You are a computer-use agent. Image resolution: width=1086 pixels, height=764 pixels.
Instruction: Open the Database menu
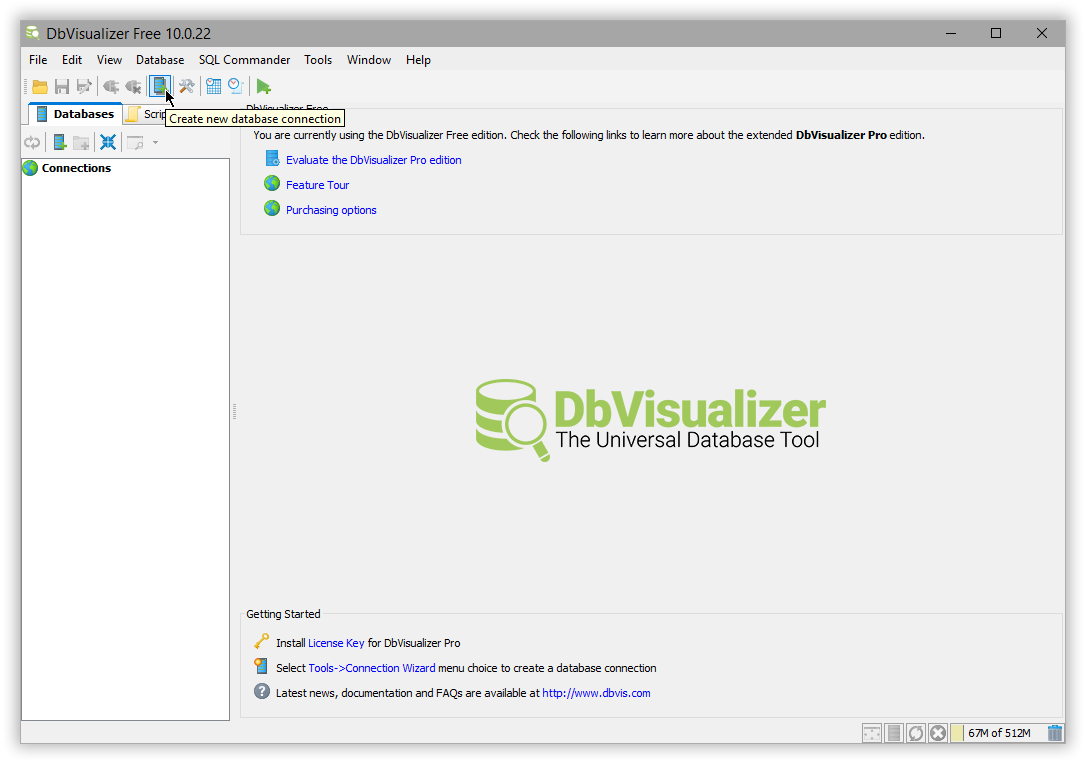[160, 60]
